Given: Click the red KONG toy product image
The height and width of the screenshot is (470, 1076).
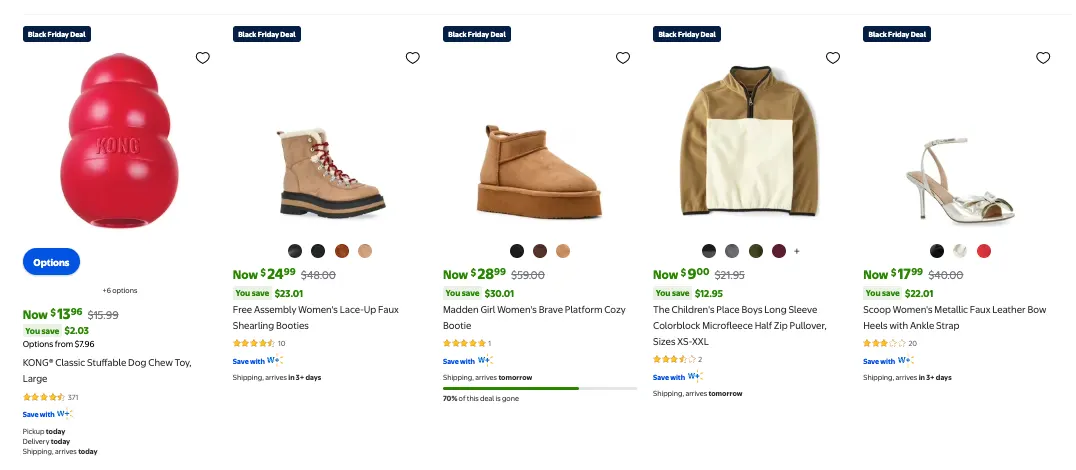Looking at the screenshot, I should [x=109, y=133].
